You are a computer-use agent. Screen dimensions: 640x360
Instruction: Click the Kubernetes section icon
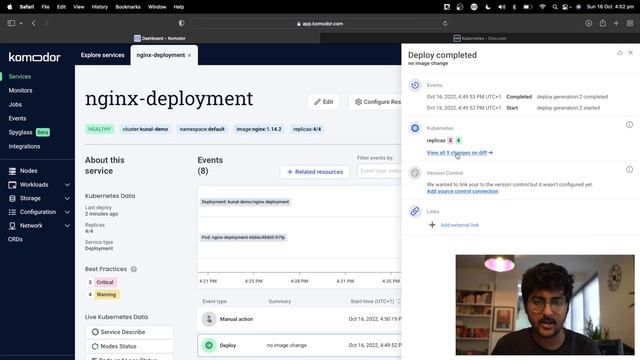415,128
